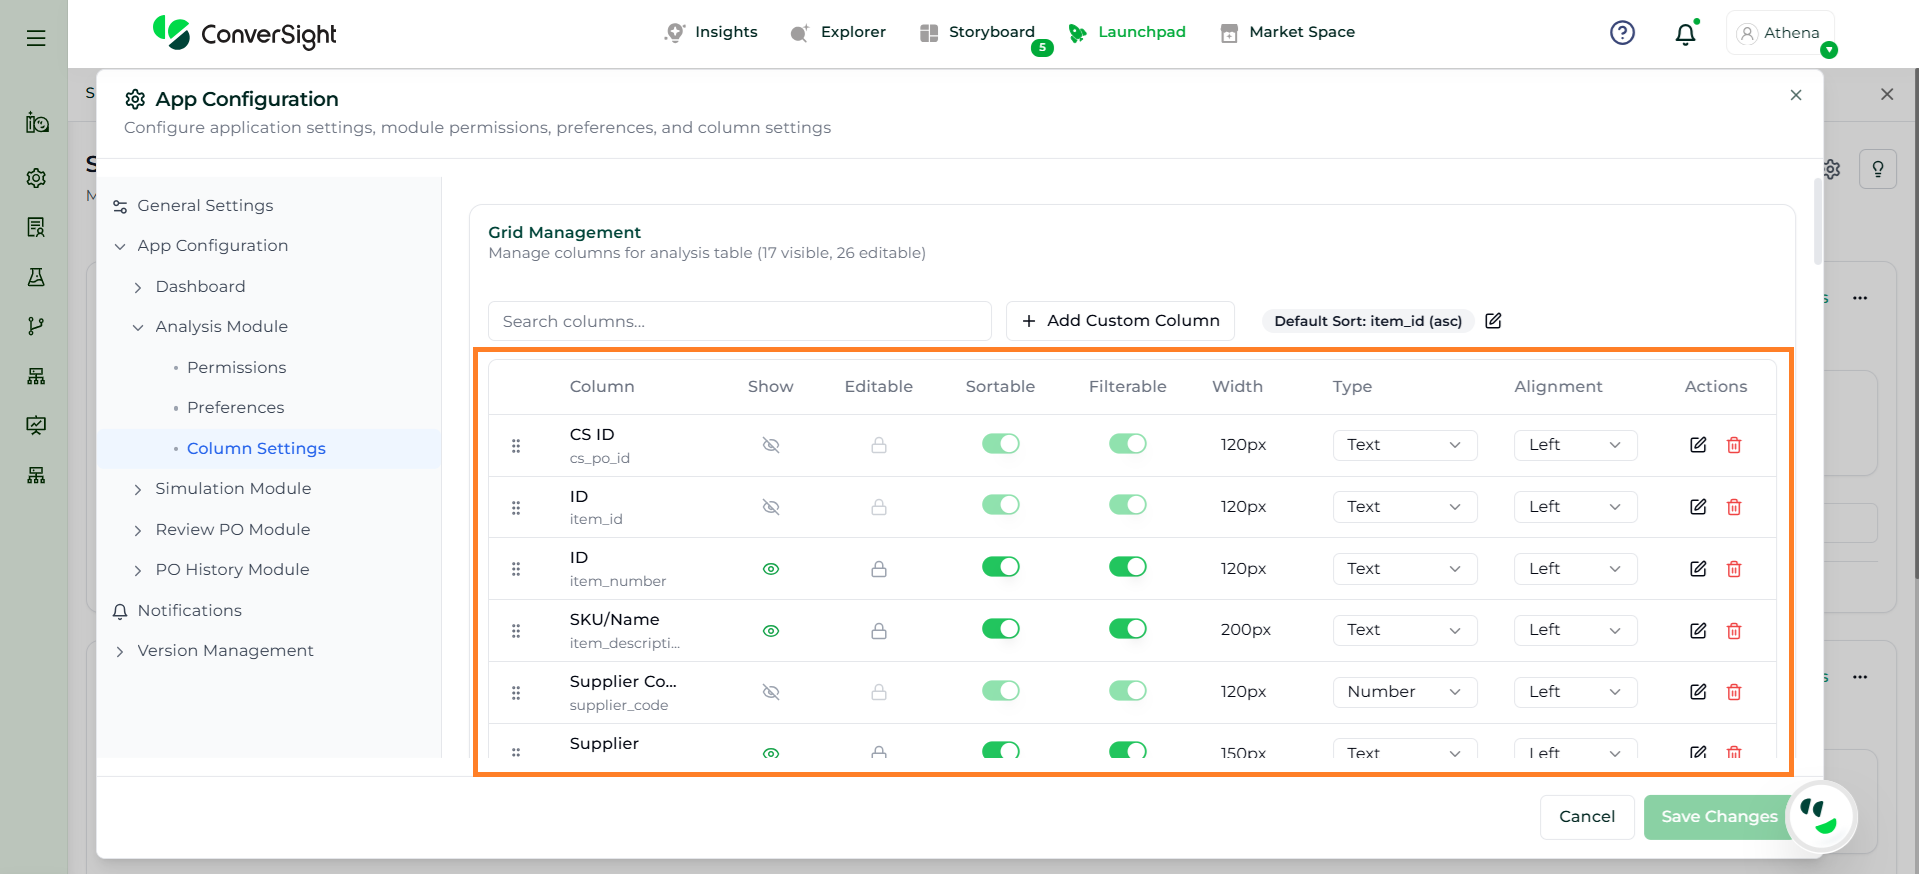Select Permissions under Analysis Module

point(236,368)
